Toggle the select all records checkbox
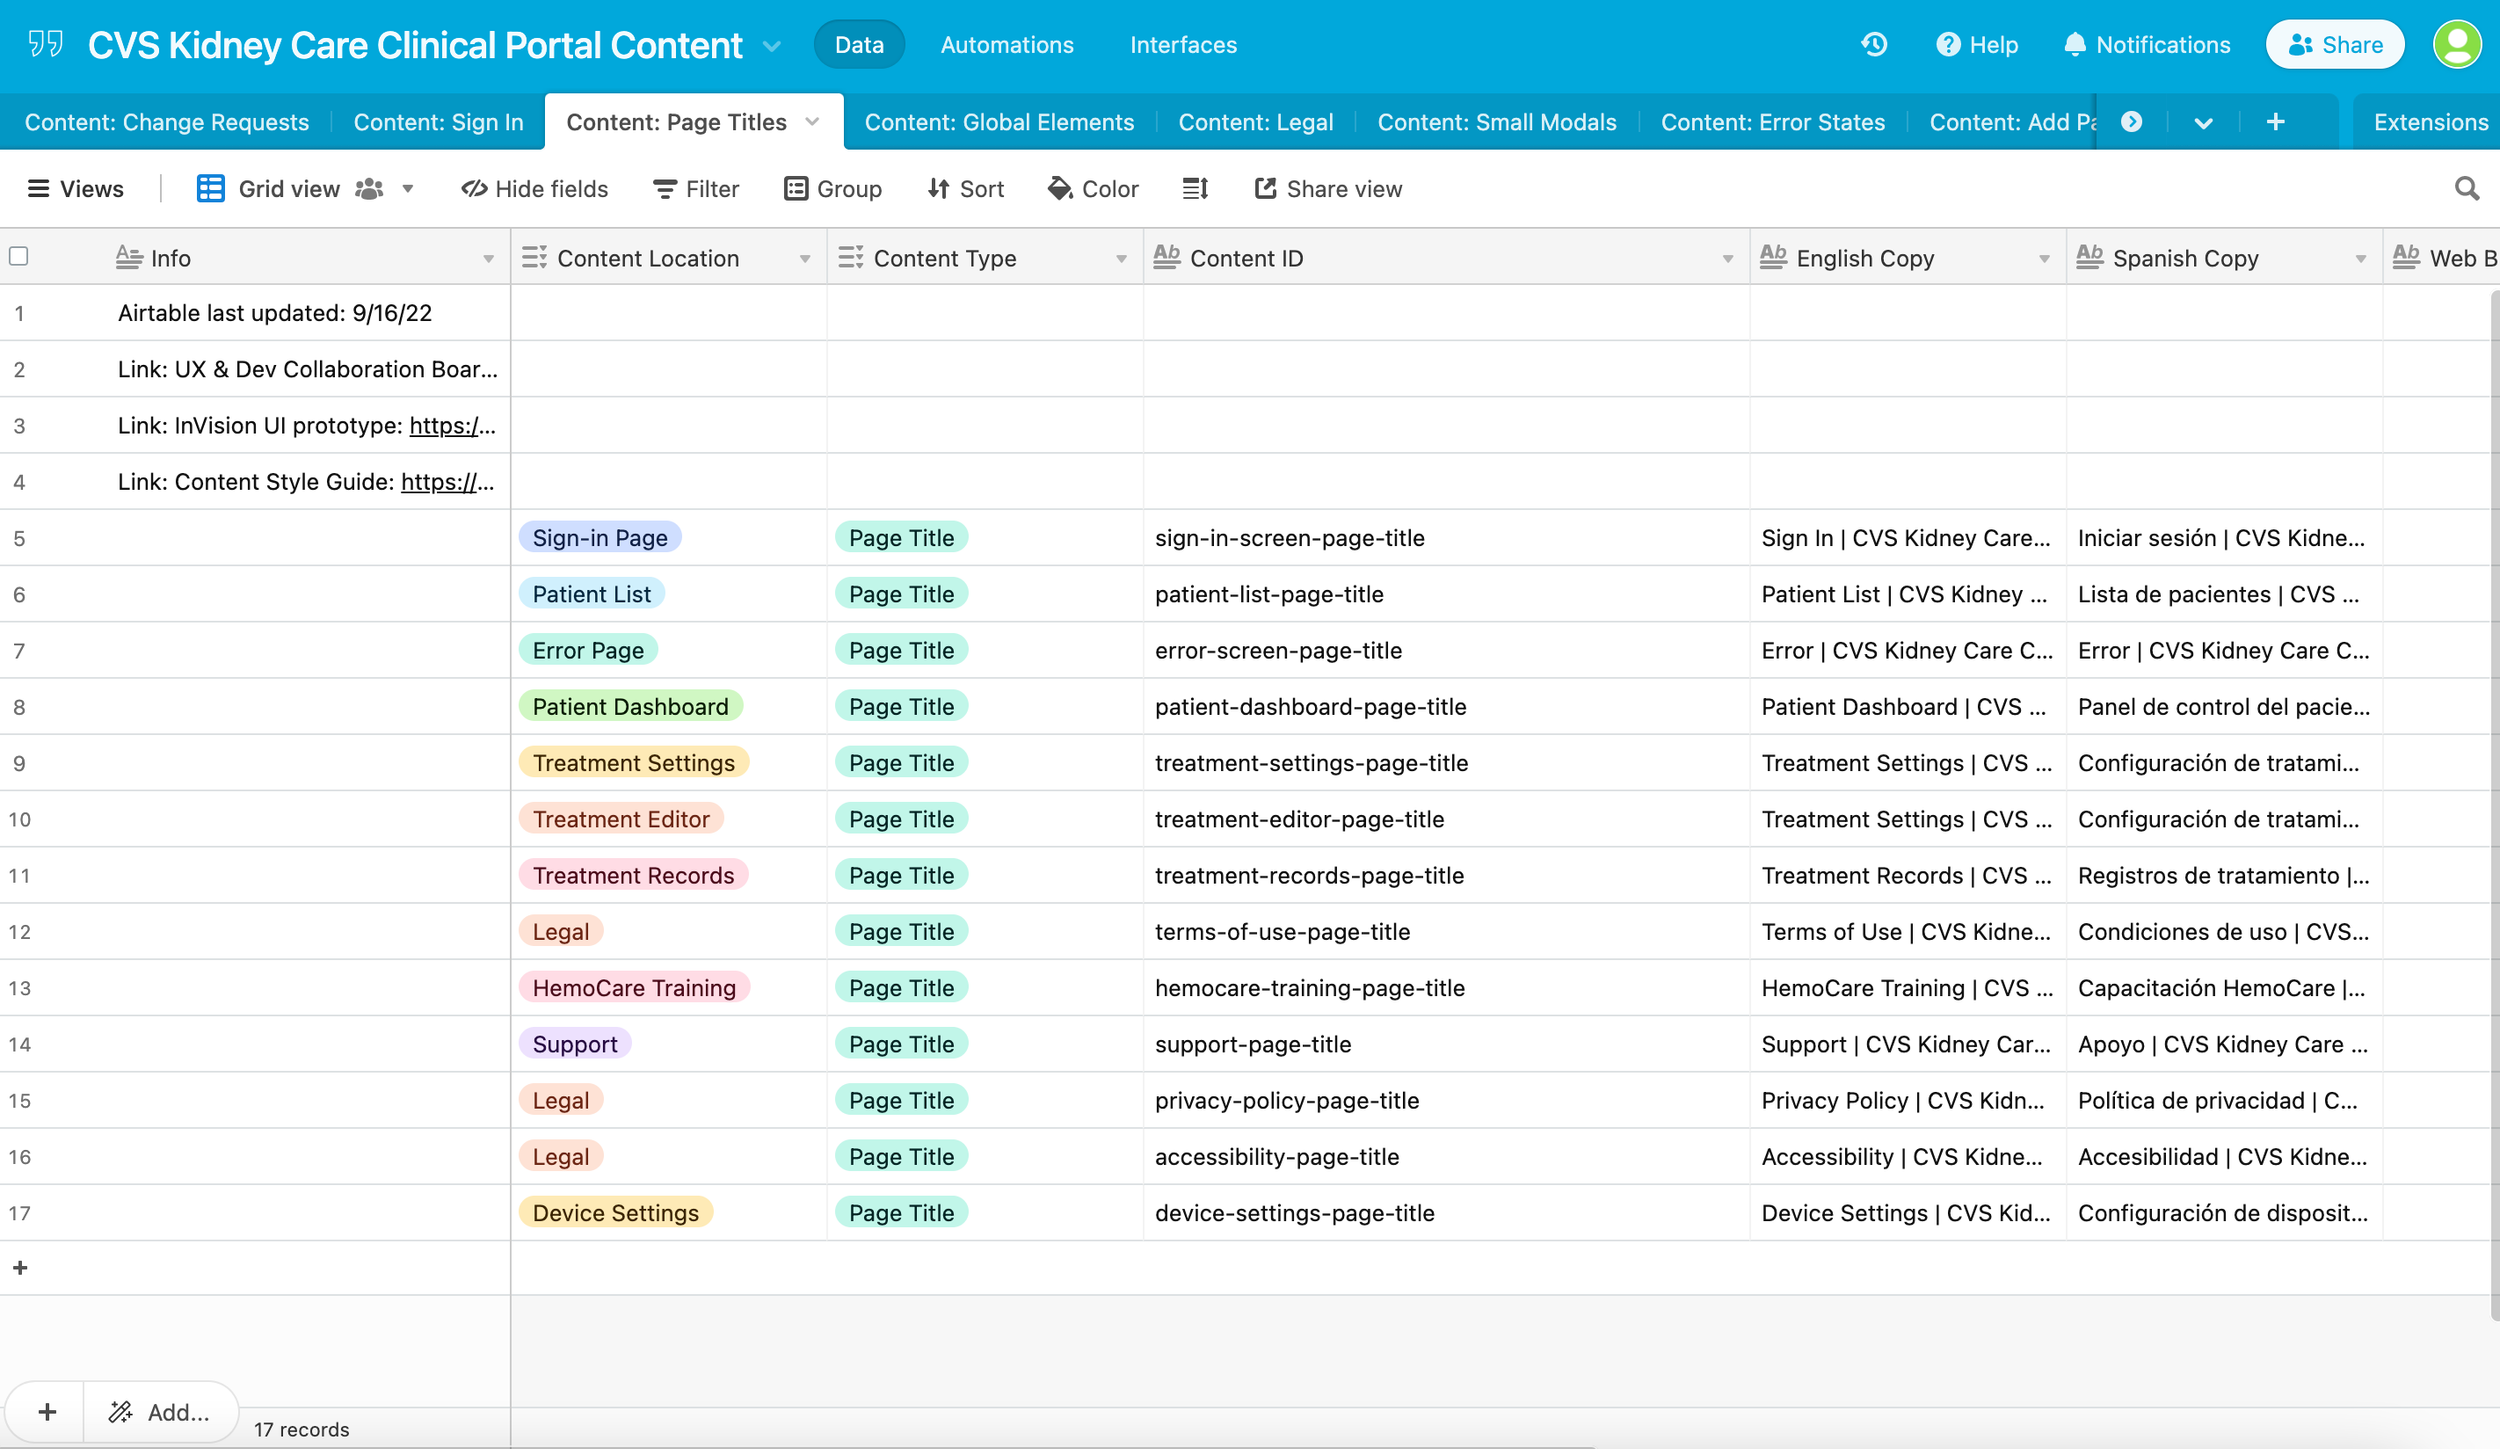The width and height of the screenshot is (2500, 1449). pos(19,257)
